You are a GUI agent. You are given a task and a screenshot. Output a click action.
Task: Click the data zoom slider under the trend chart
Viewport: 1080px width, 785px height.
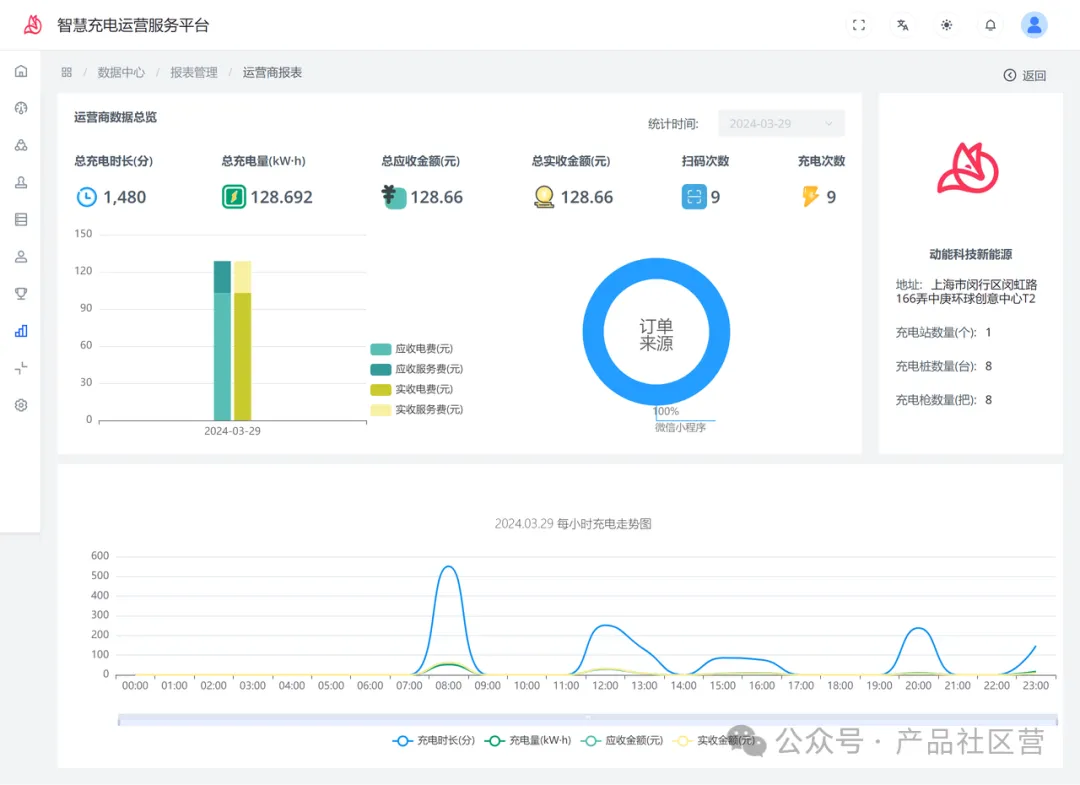[x=586, y=719]
